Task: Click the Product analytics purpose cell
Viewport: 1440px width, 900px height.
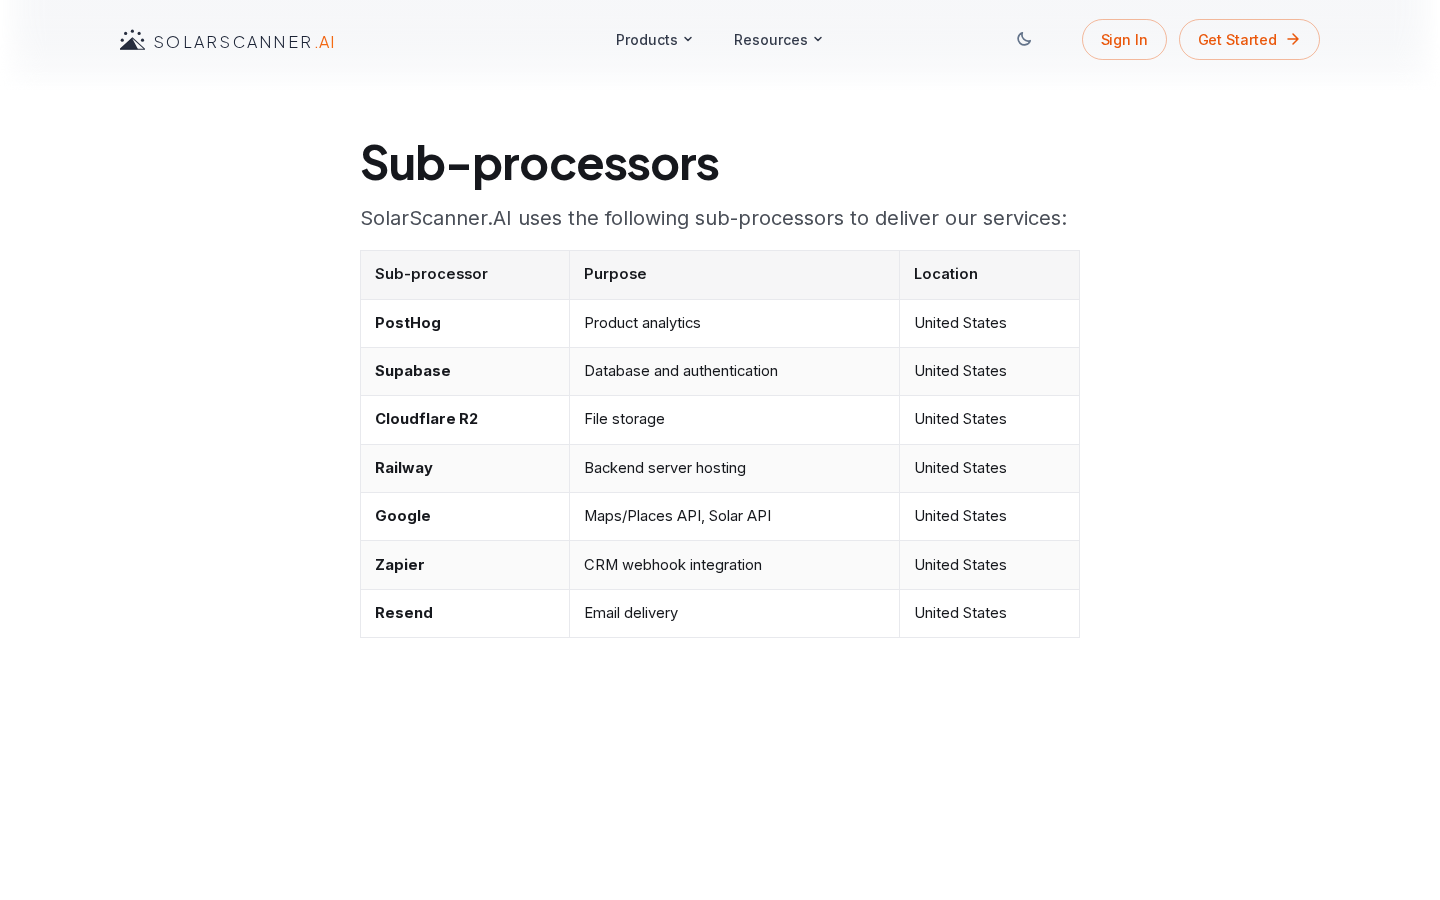Action: tap(735, 323)
